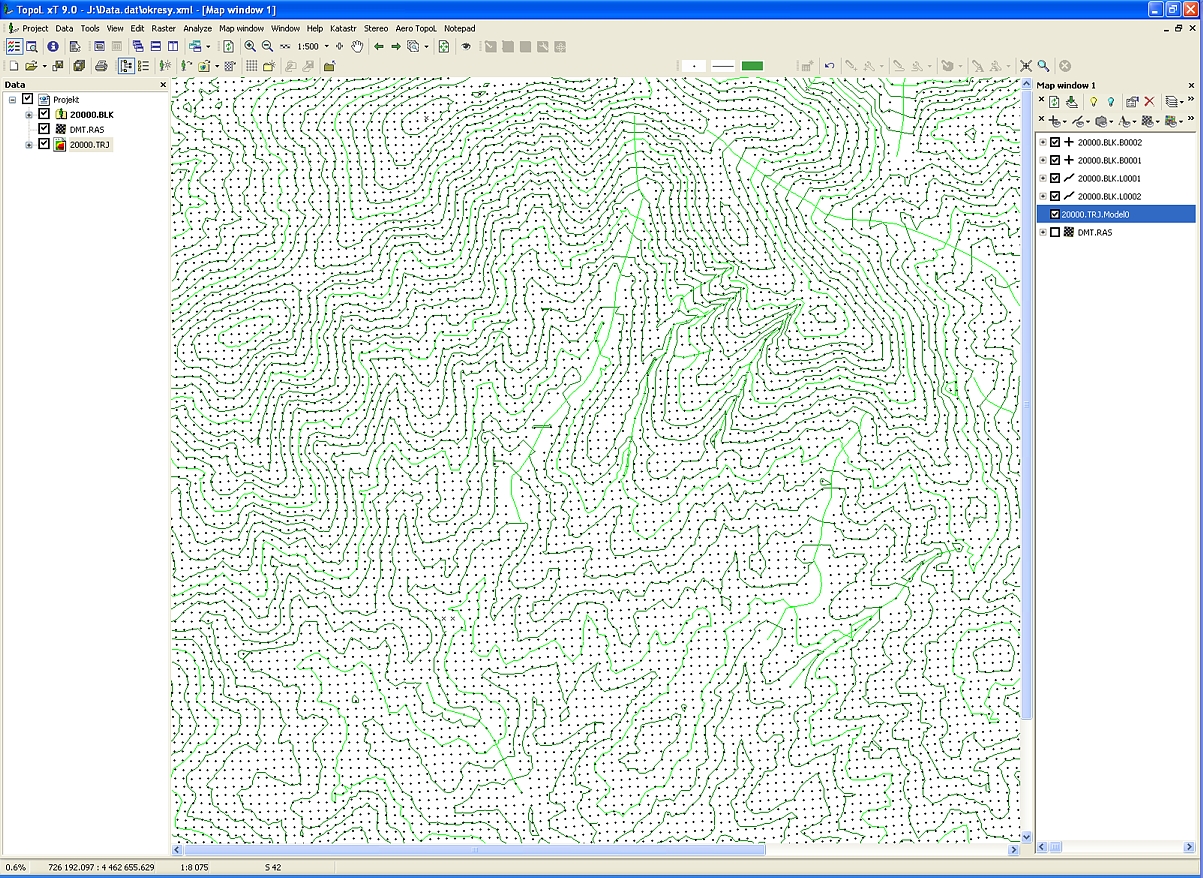Click the print icon in toolbar
Viewport: 1203px width, 878px height.
(x=101, y=66)
